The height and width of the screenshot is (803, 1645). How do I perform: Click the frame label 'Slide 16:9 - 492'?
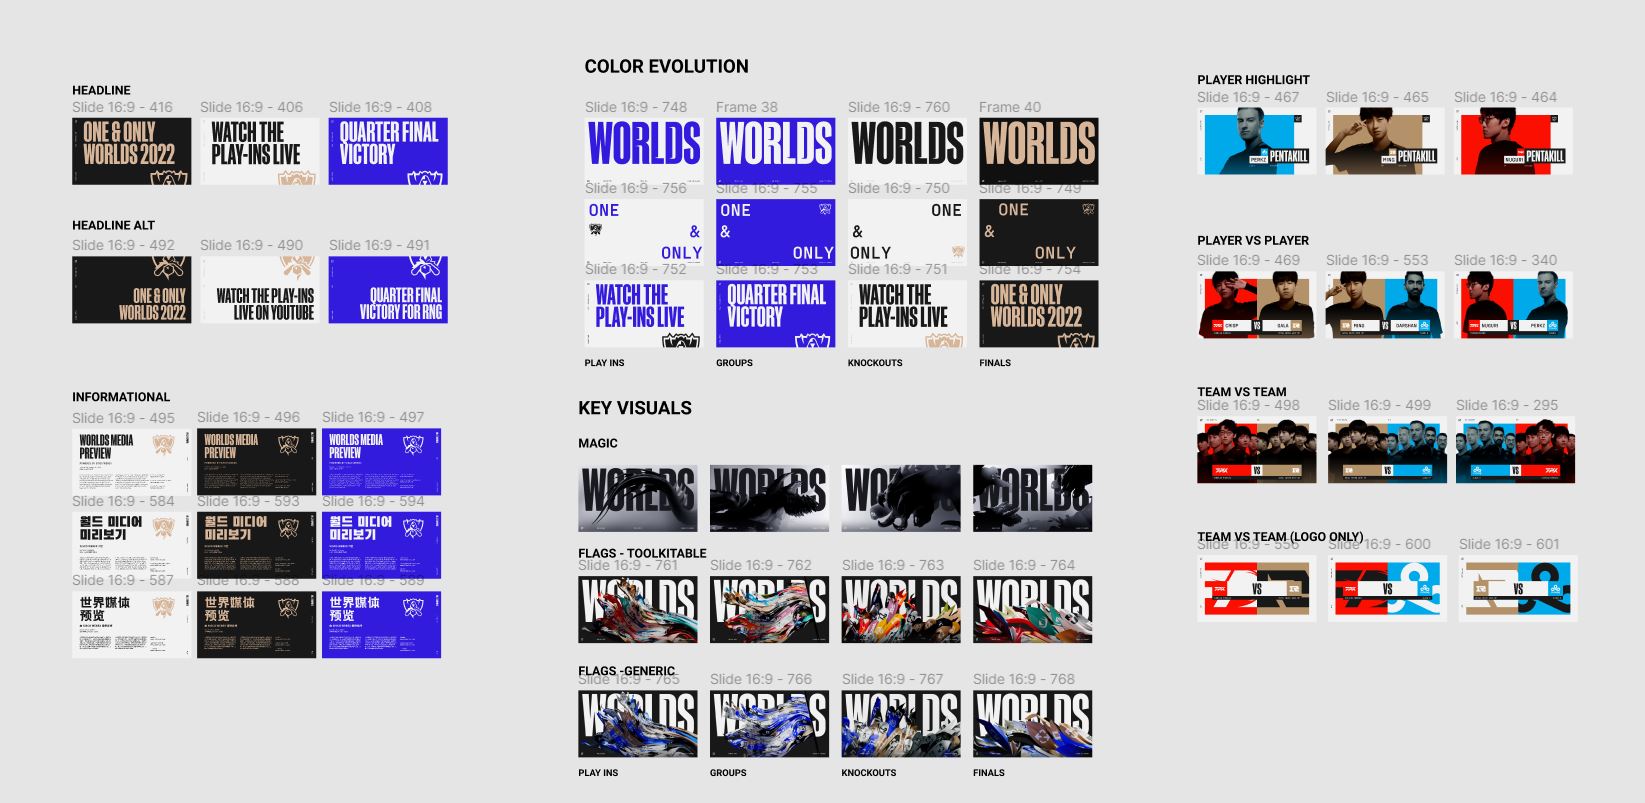tap(123, 245)
